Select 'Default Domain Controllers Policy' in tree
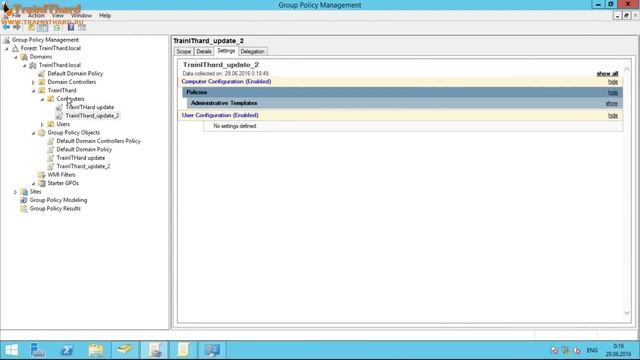640x360 pixels. pos(98,141)
